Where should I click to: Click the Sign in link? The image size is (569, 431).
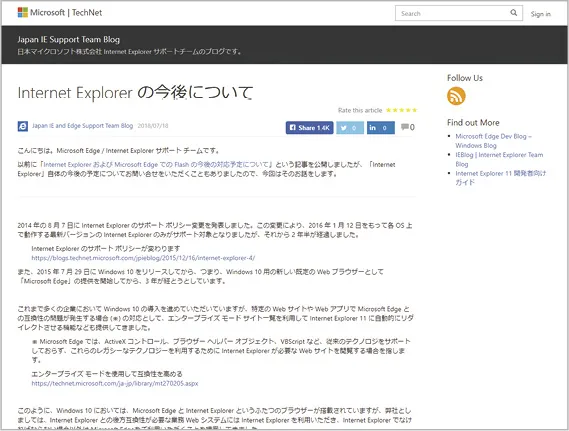541,14
